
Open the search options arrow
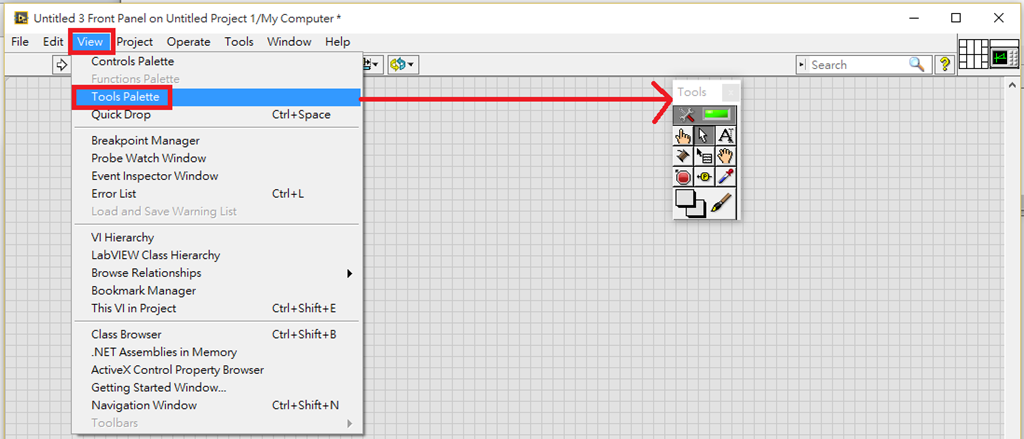pyautogui.click(x=802, y=65)
